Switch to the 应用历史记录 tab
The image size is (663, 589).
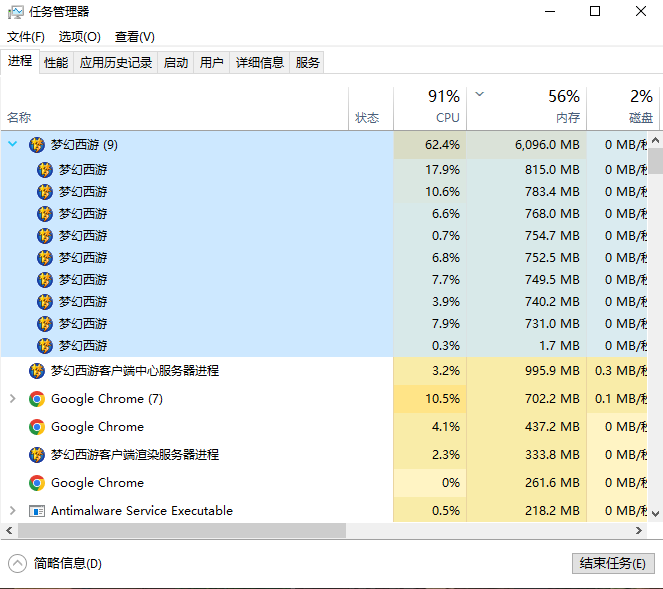116,63
